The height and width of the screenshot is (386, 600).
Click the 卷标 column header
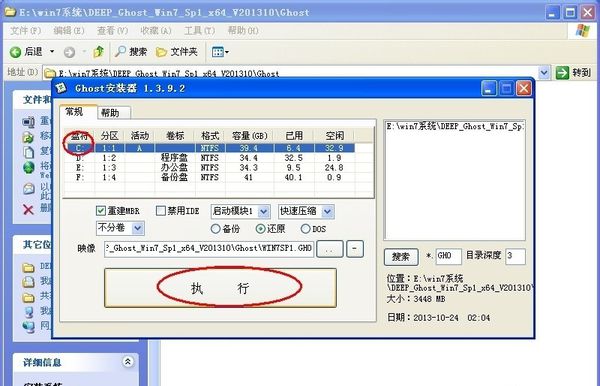point(175,135)
